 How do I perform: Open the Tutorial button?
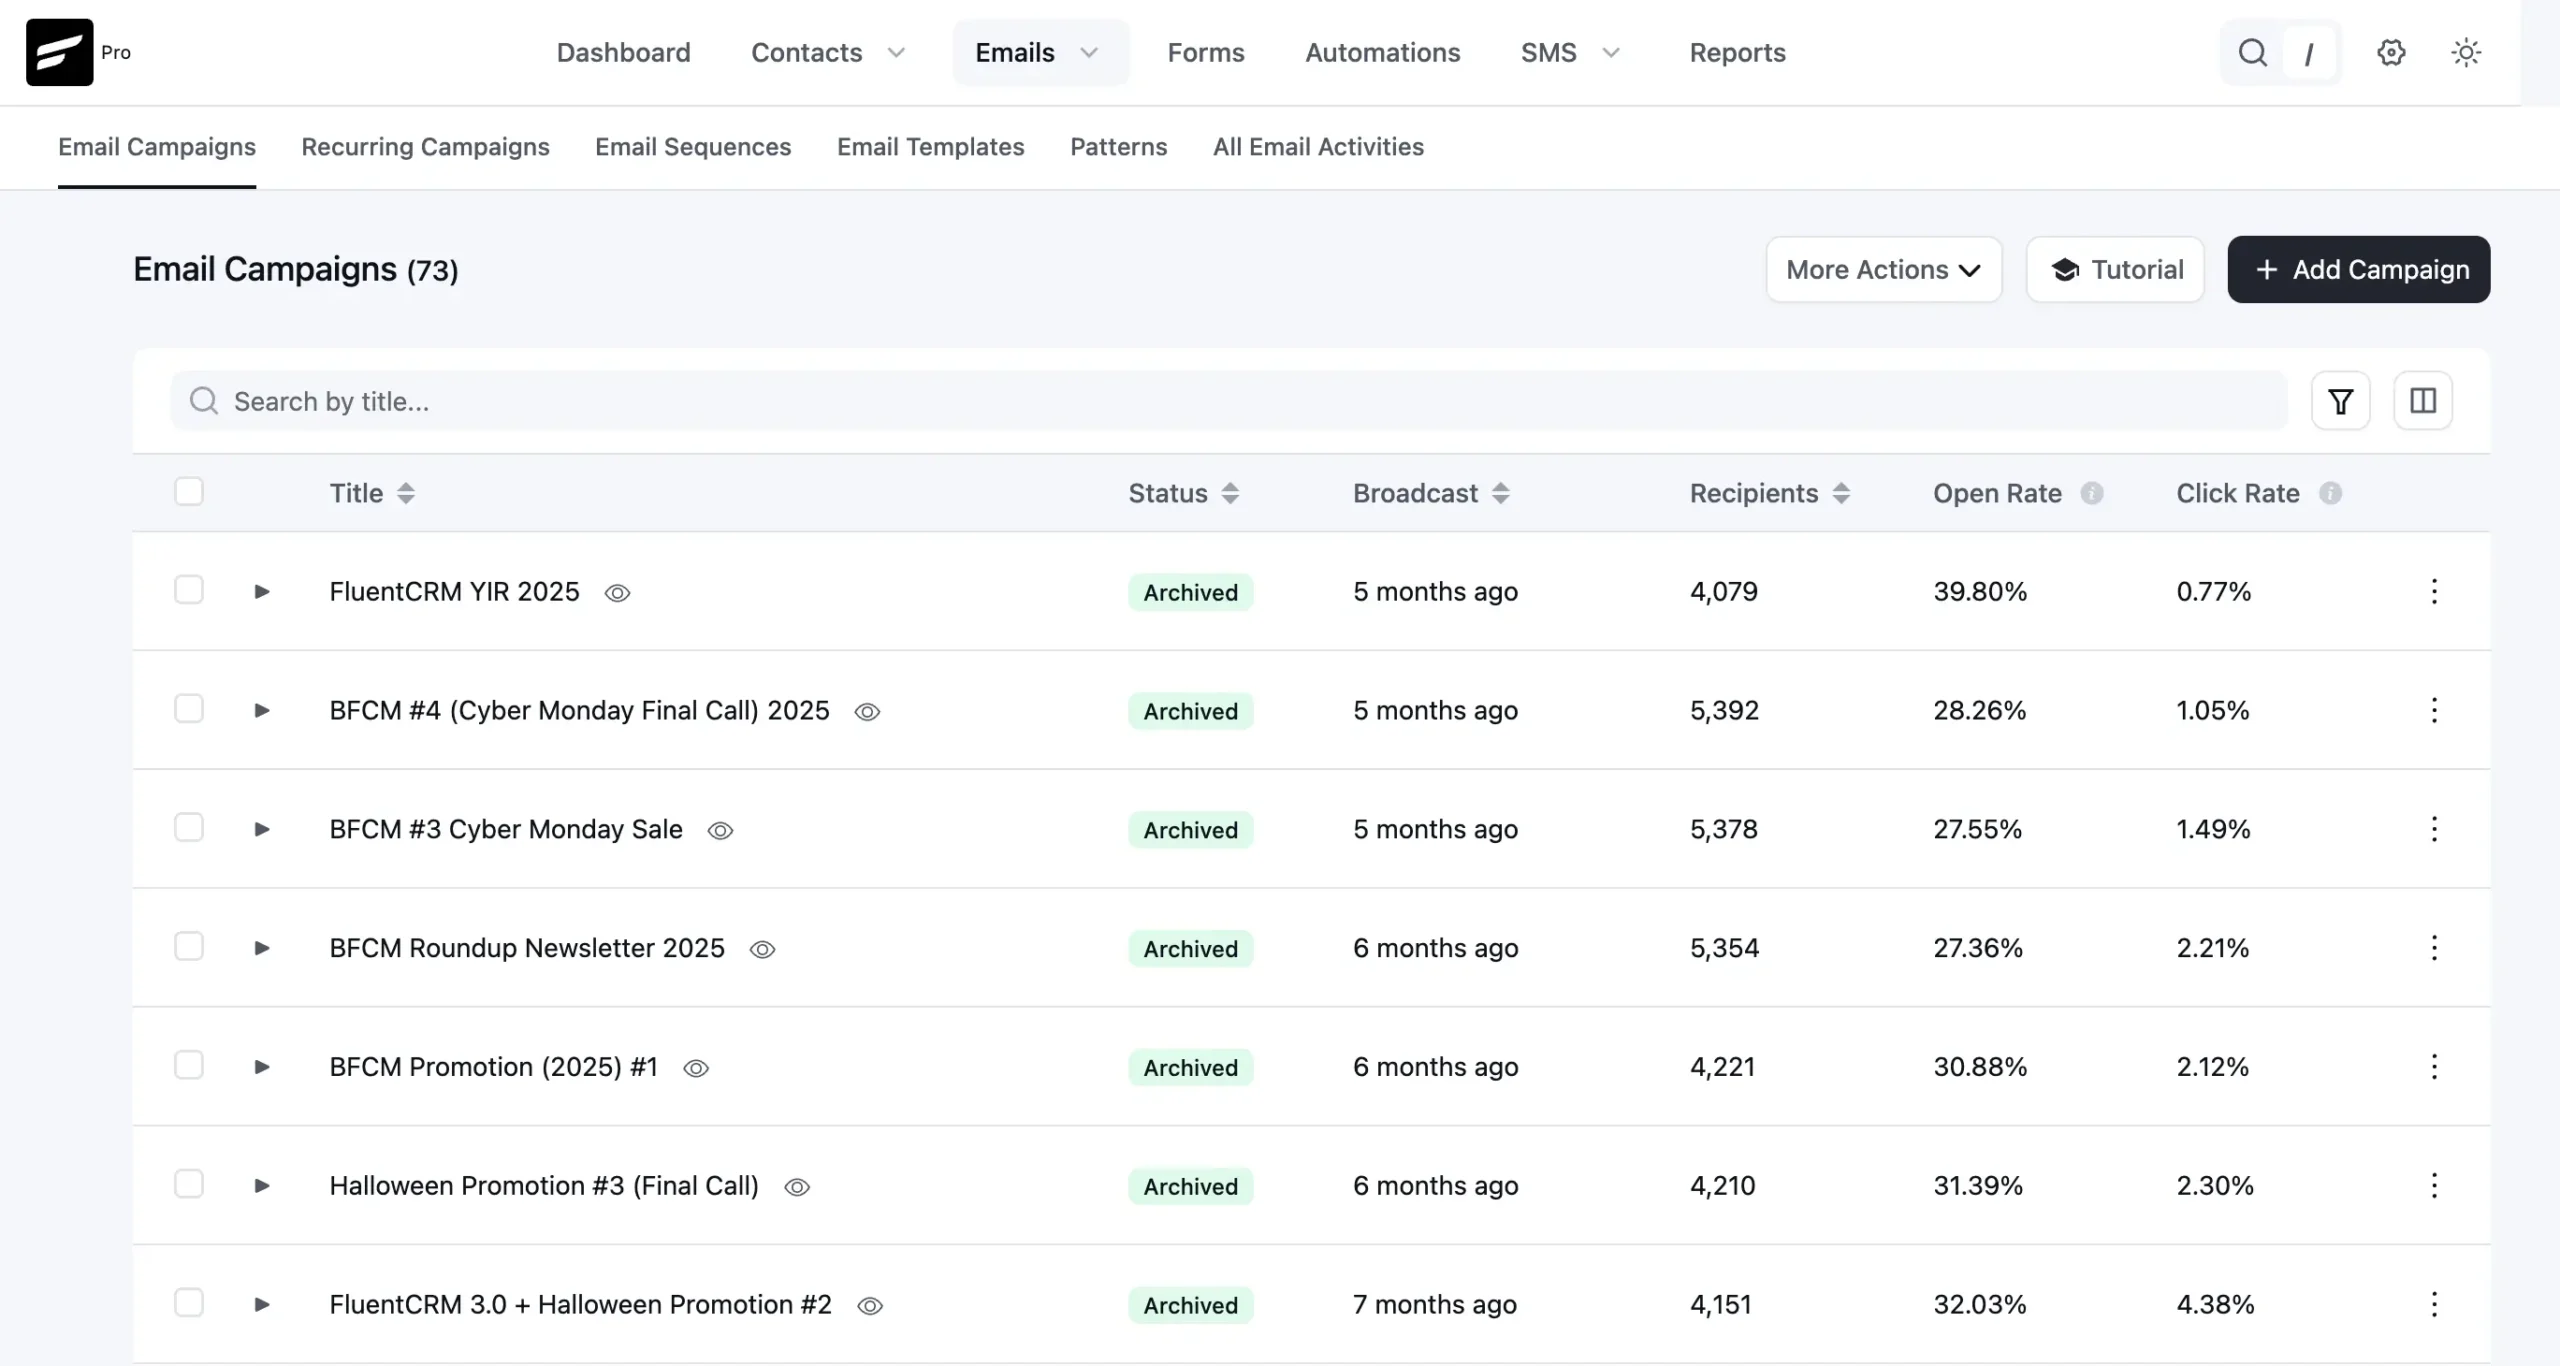tap(2115, 270)
